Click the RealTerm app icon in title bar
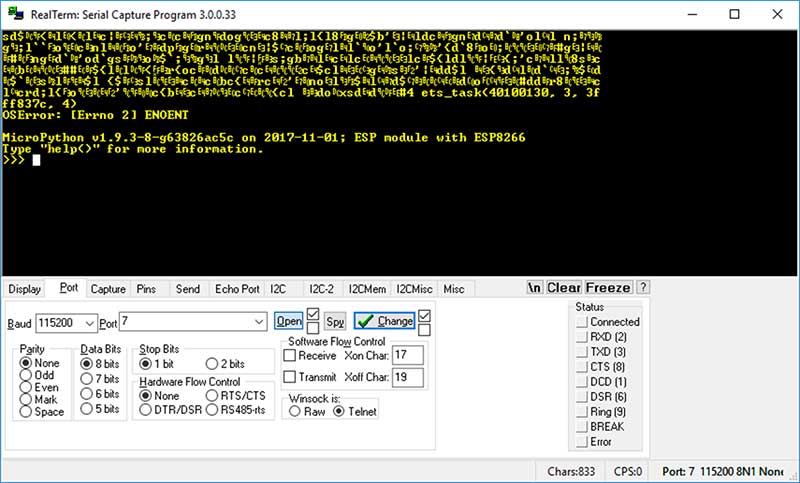The height and width of the screenshot is (483, 800). 14,14
